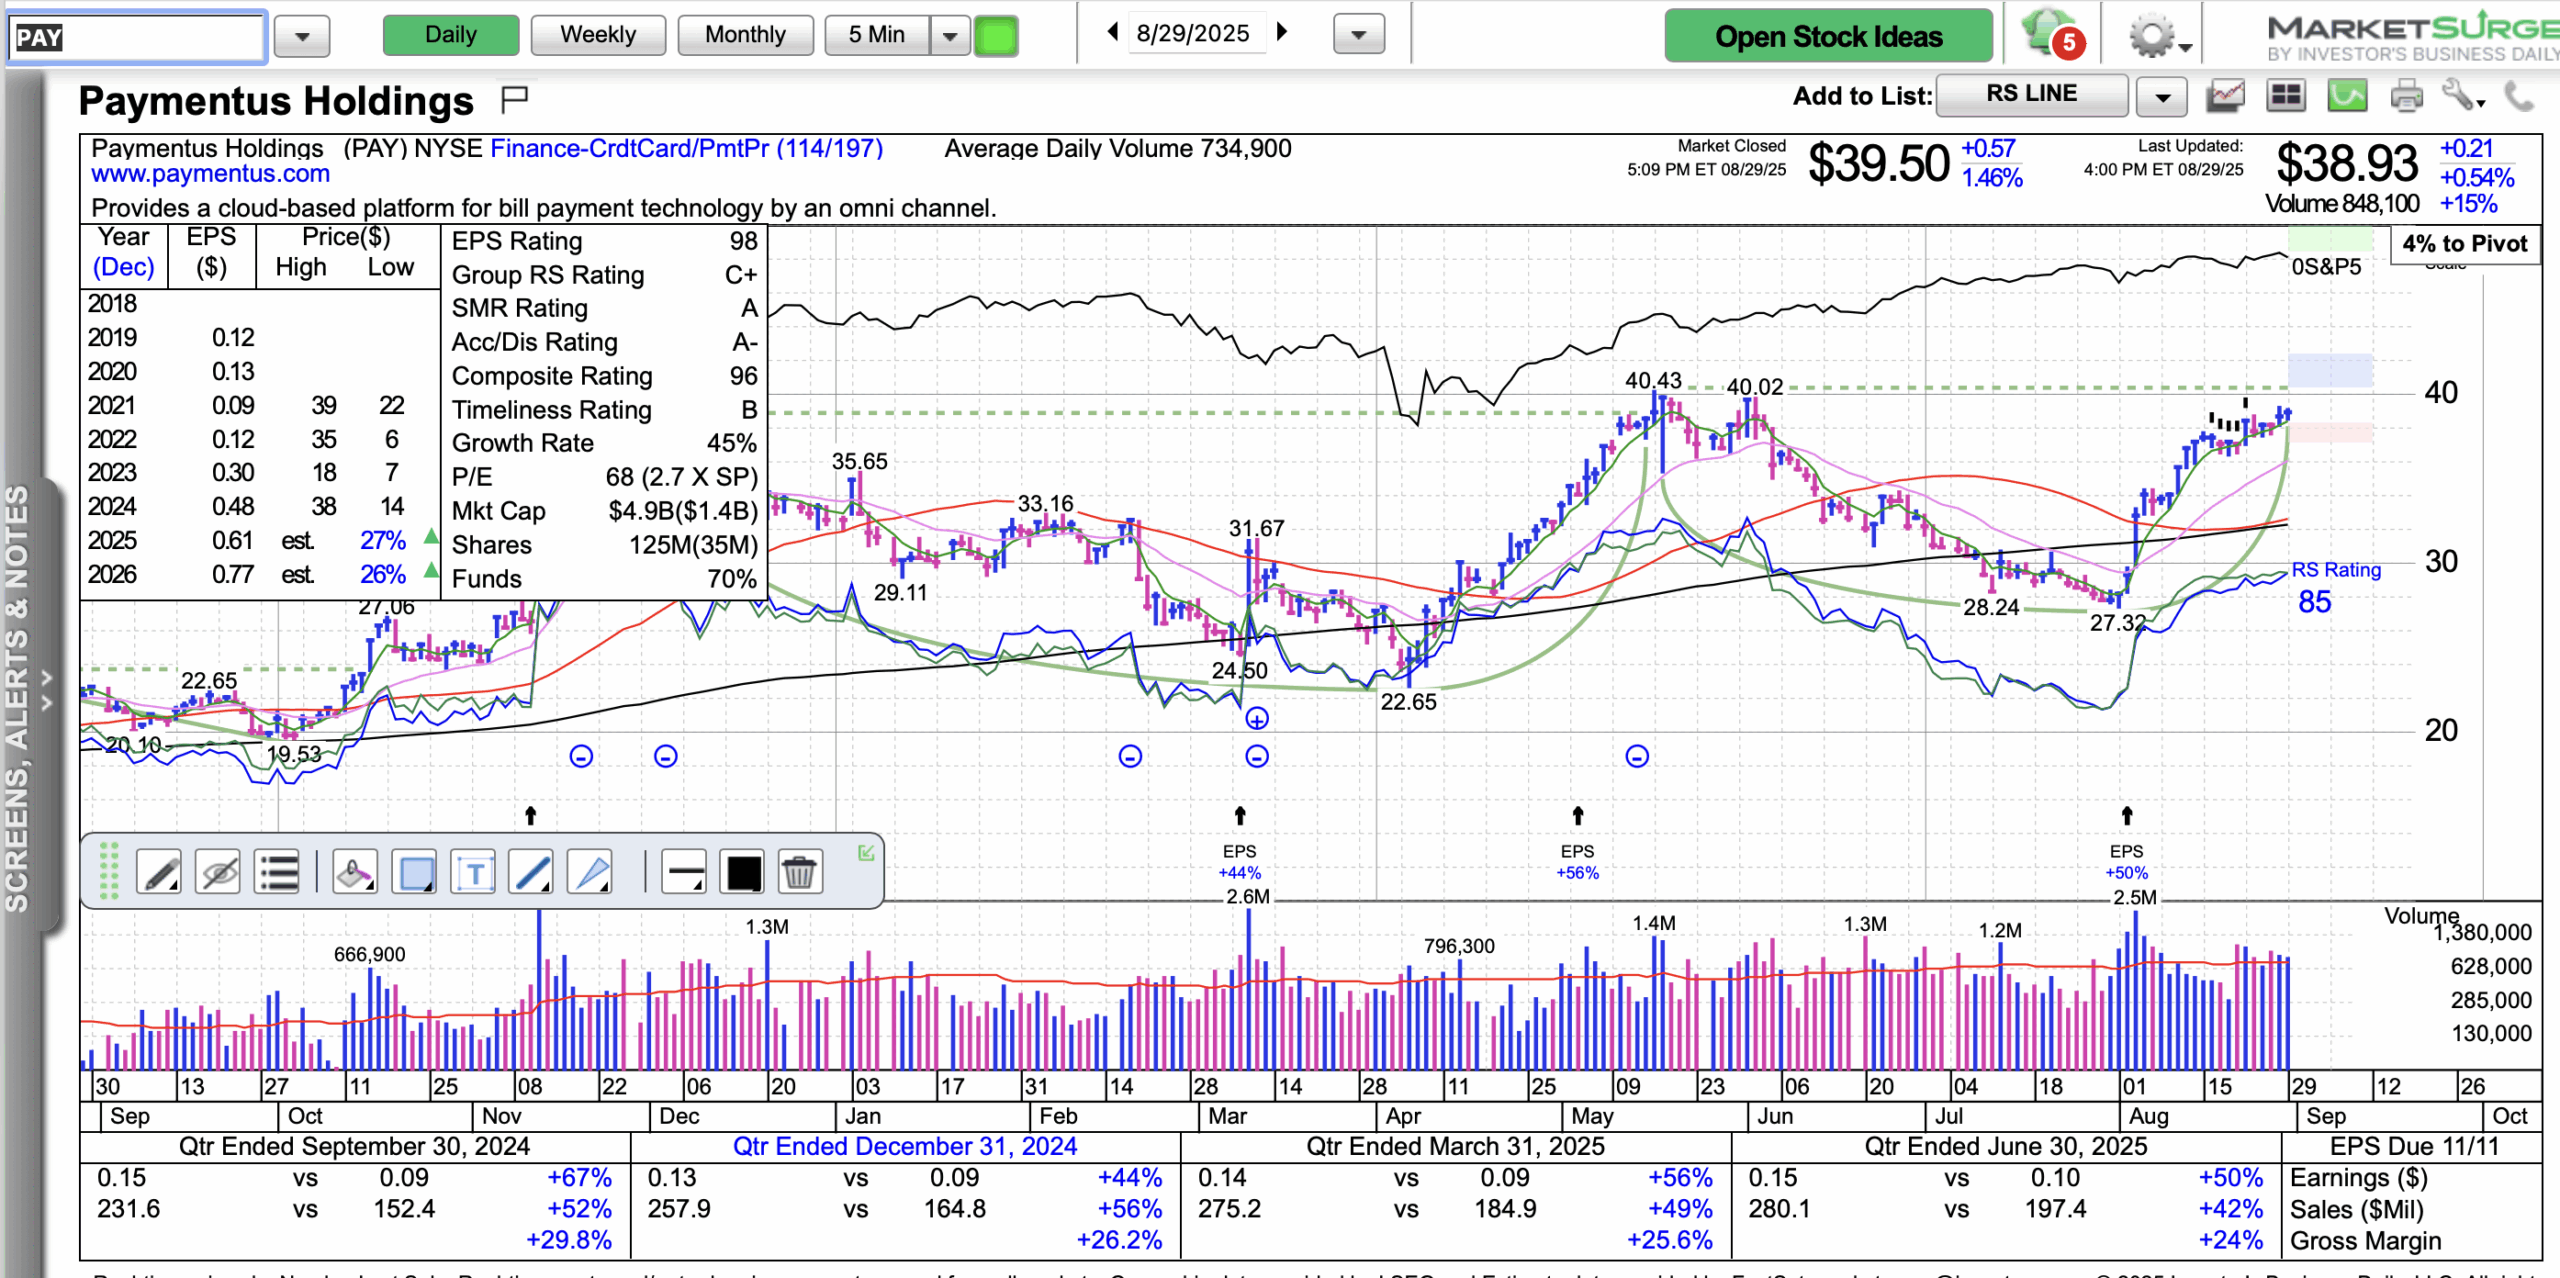
Task: Open the black fill color swatch
Action: tap(743, 873)
